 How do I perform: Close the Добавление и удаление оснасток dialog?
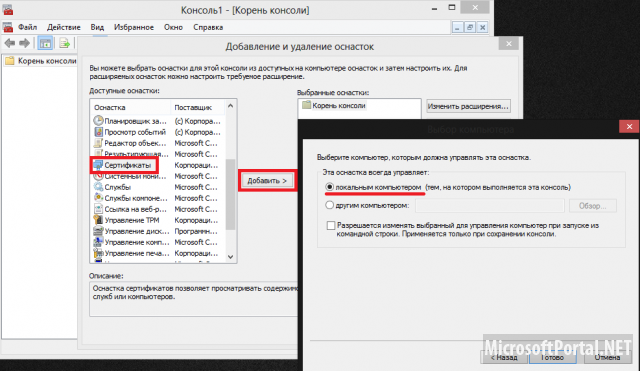(509, 44)
